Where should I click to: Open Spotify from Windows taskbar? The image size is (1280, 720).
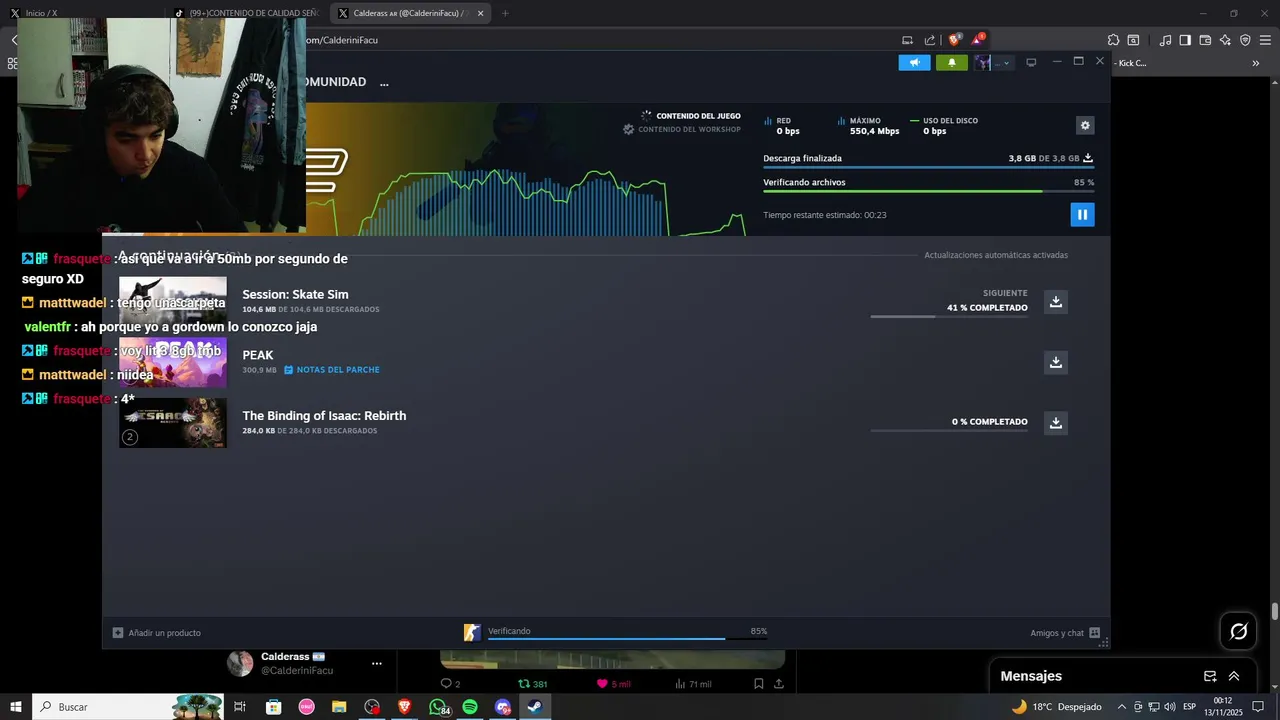(470, 707)
